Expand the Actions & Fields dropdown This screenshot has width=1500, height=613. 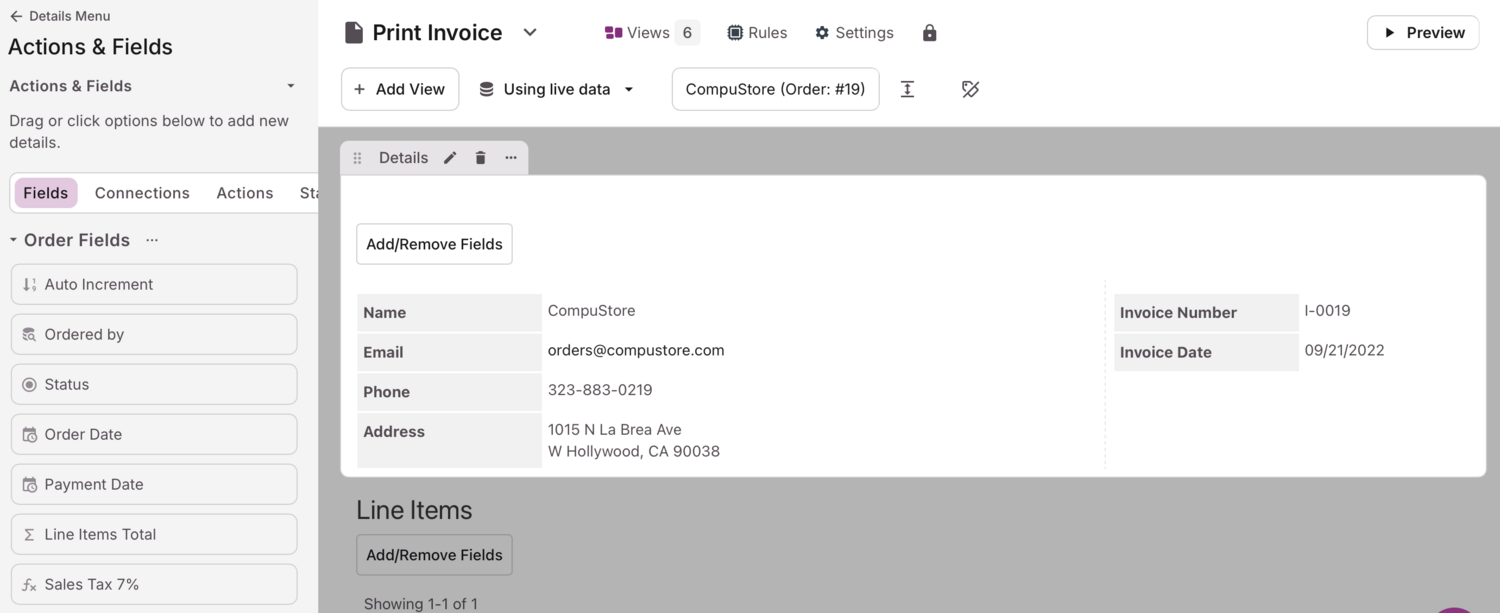[x=290, y=86]
